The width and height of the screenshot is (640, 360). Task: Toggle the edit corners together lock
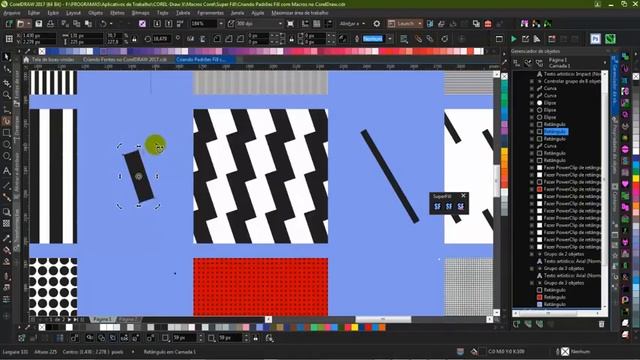click(x=291, y=39)
